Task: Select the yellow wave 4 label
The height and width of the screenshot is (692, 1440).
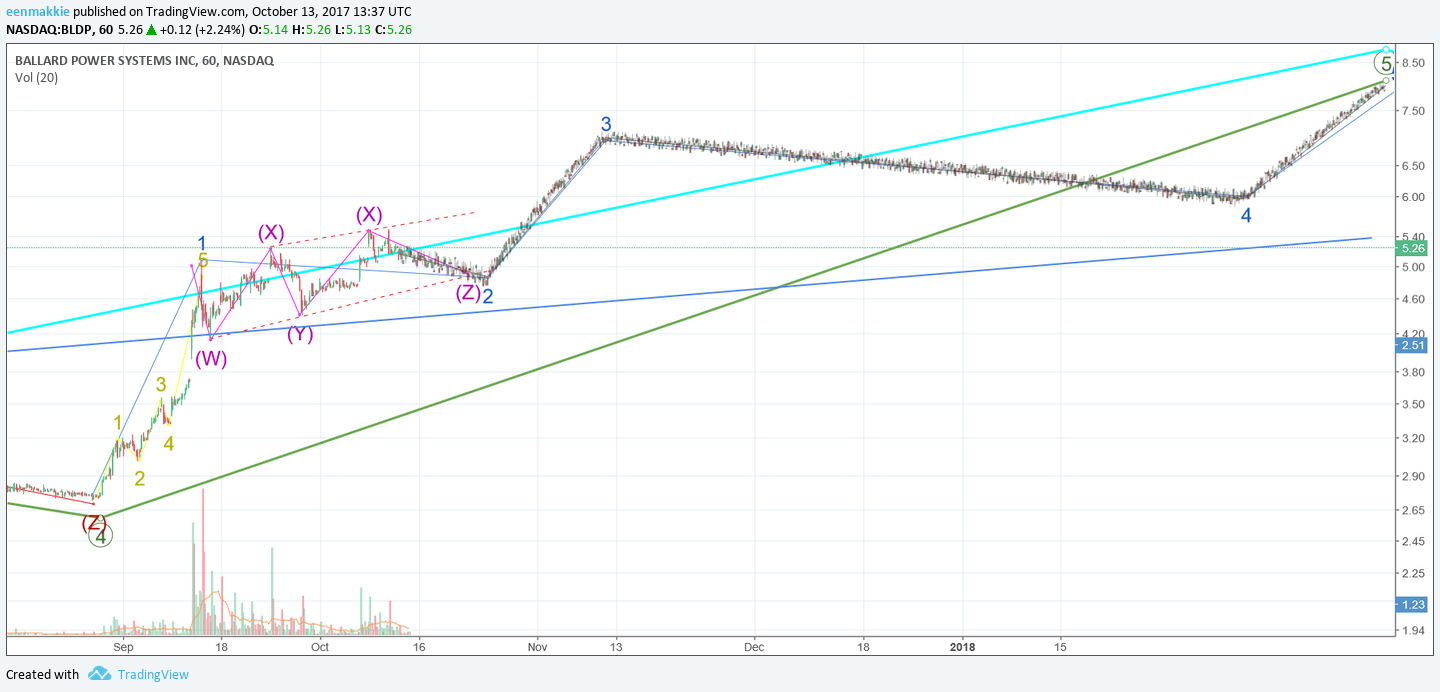Action: (x=169, y=443)
